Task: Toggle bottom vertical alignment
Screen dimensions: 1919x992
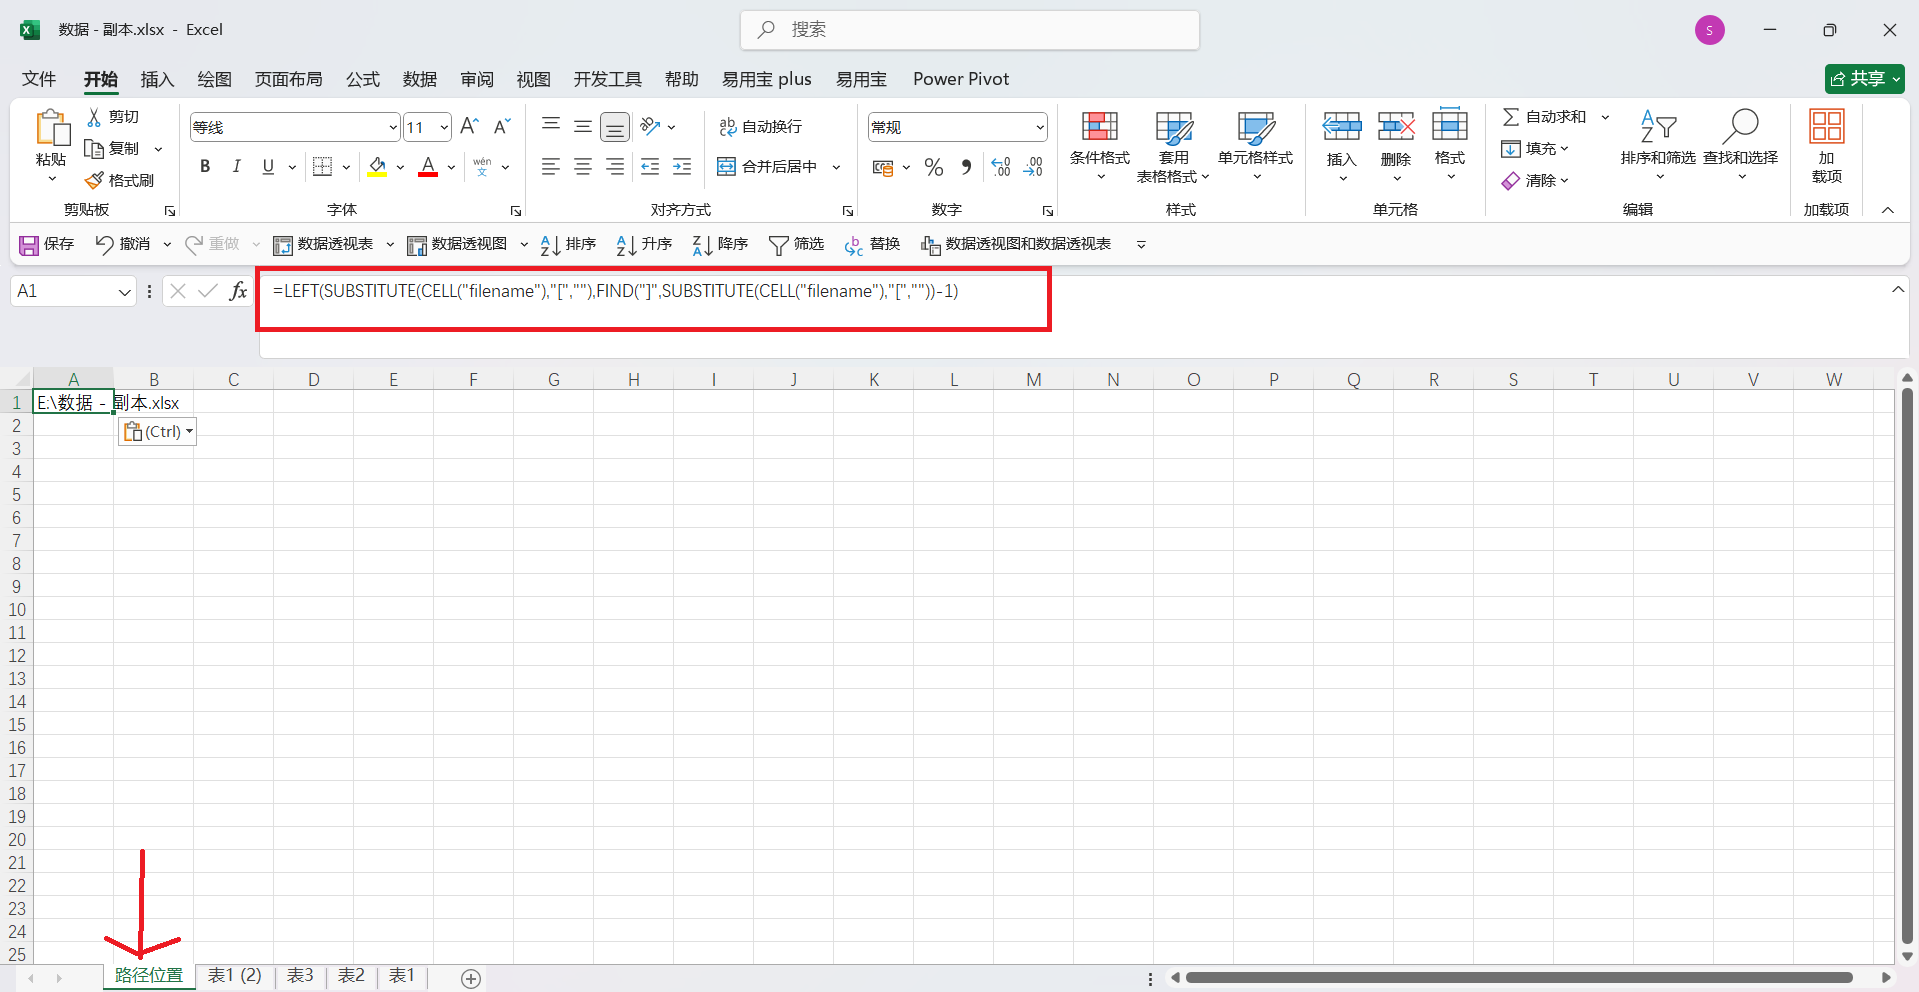Action: click(x=615, y=127)
